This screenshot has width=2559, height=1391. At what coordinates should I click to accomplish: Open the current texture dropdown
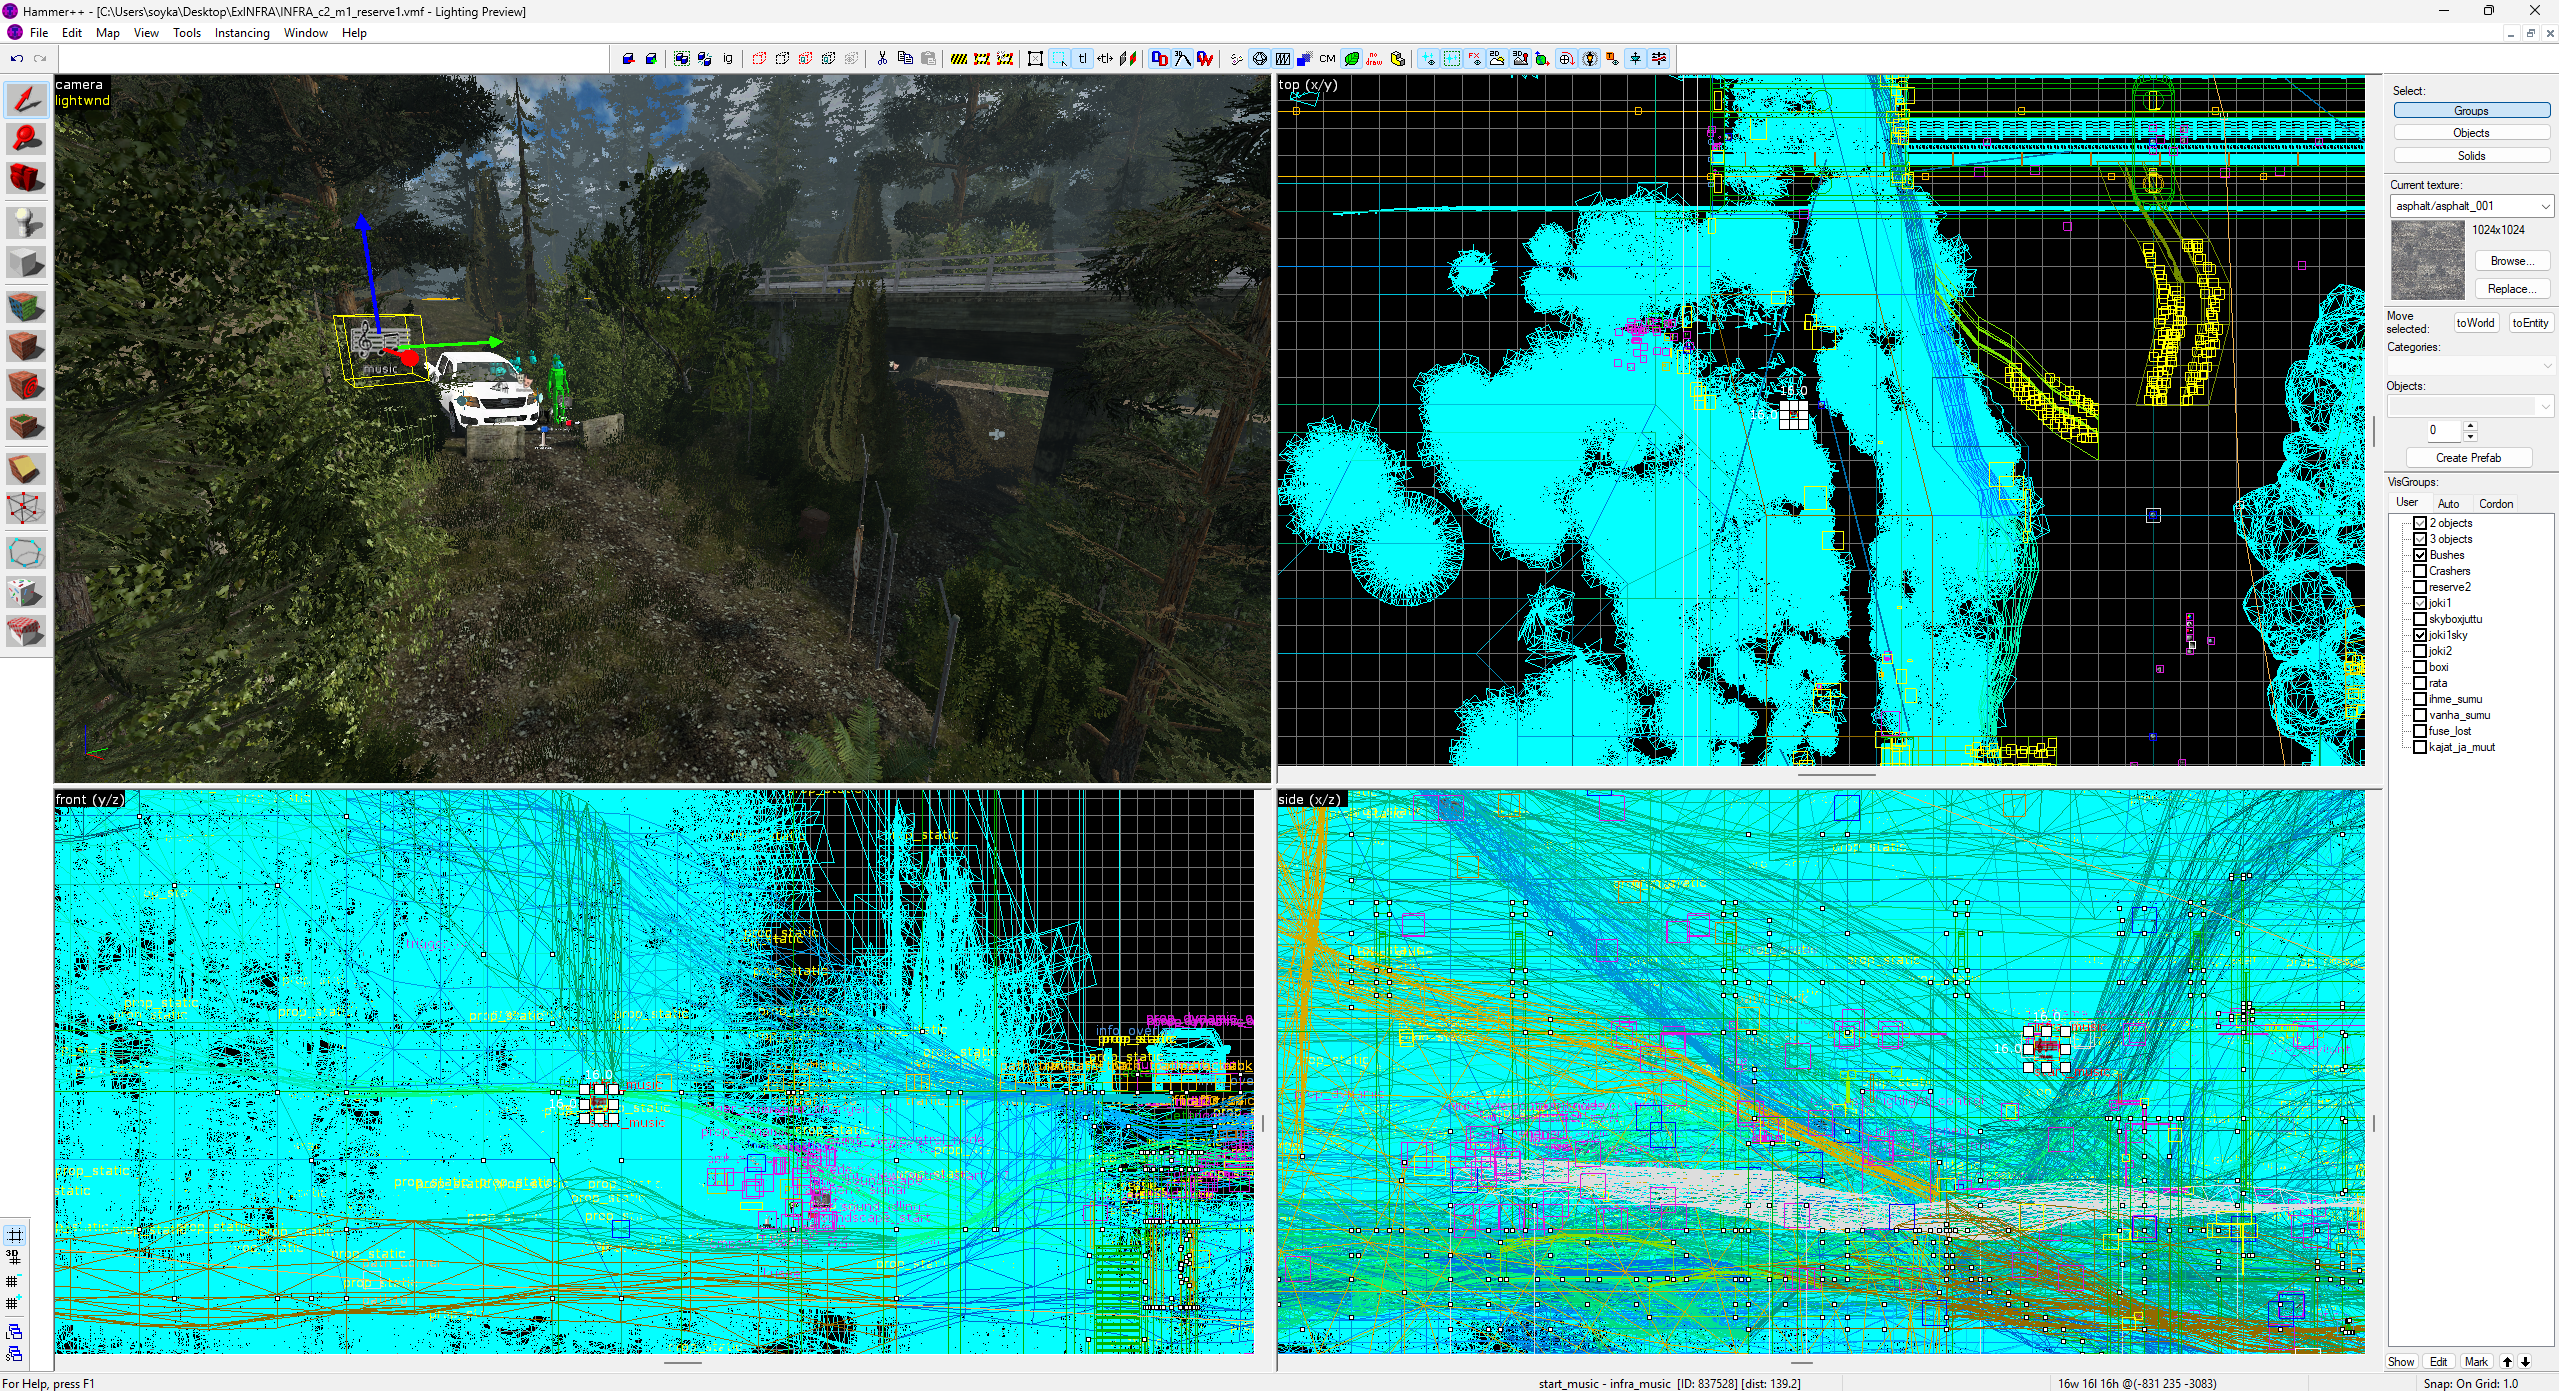pos(2545,206)
